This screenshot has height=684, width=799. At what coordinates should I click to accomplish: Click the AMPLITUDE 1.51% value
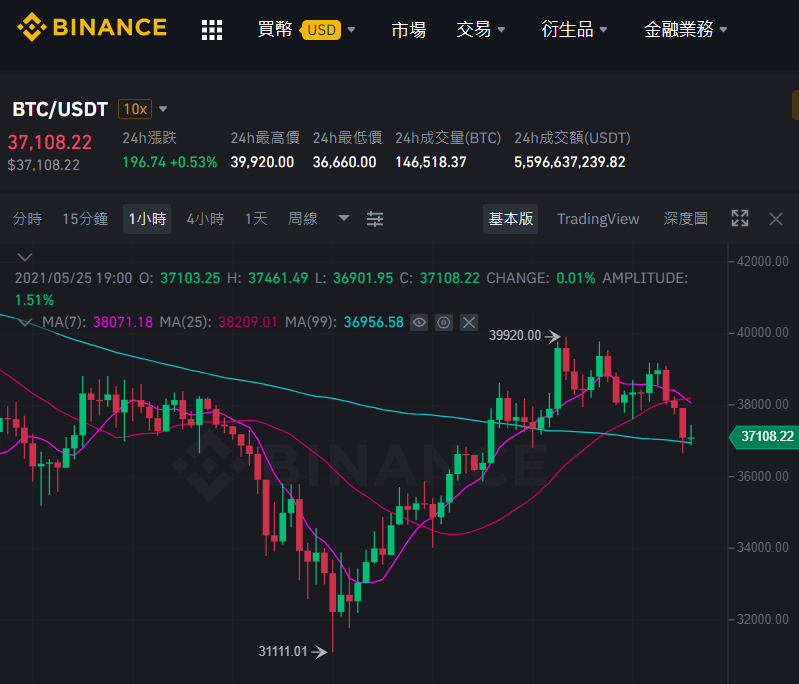34,300
